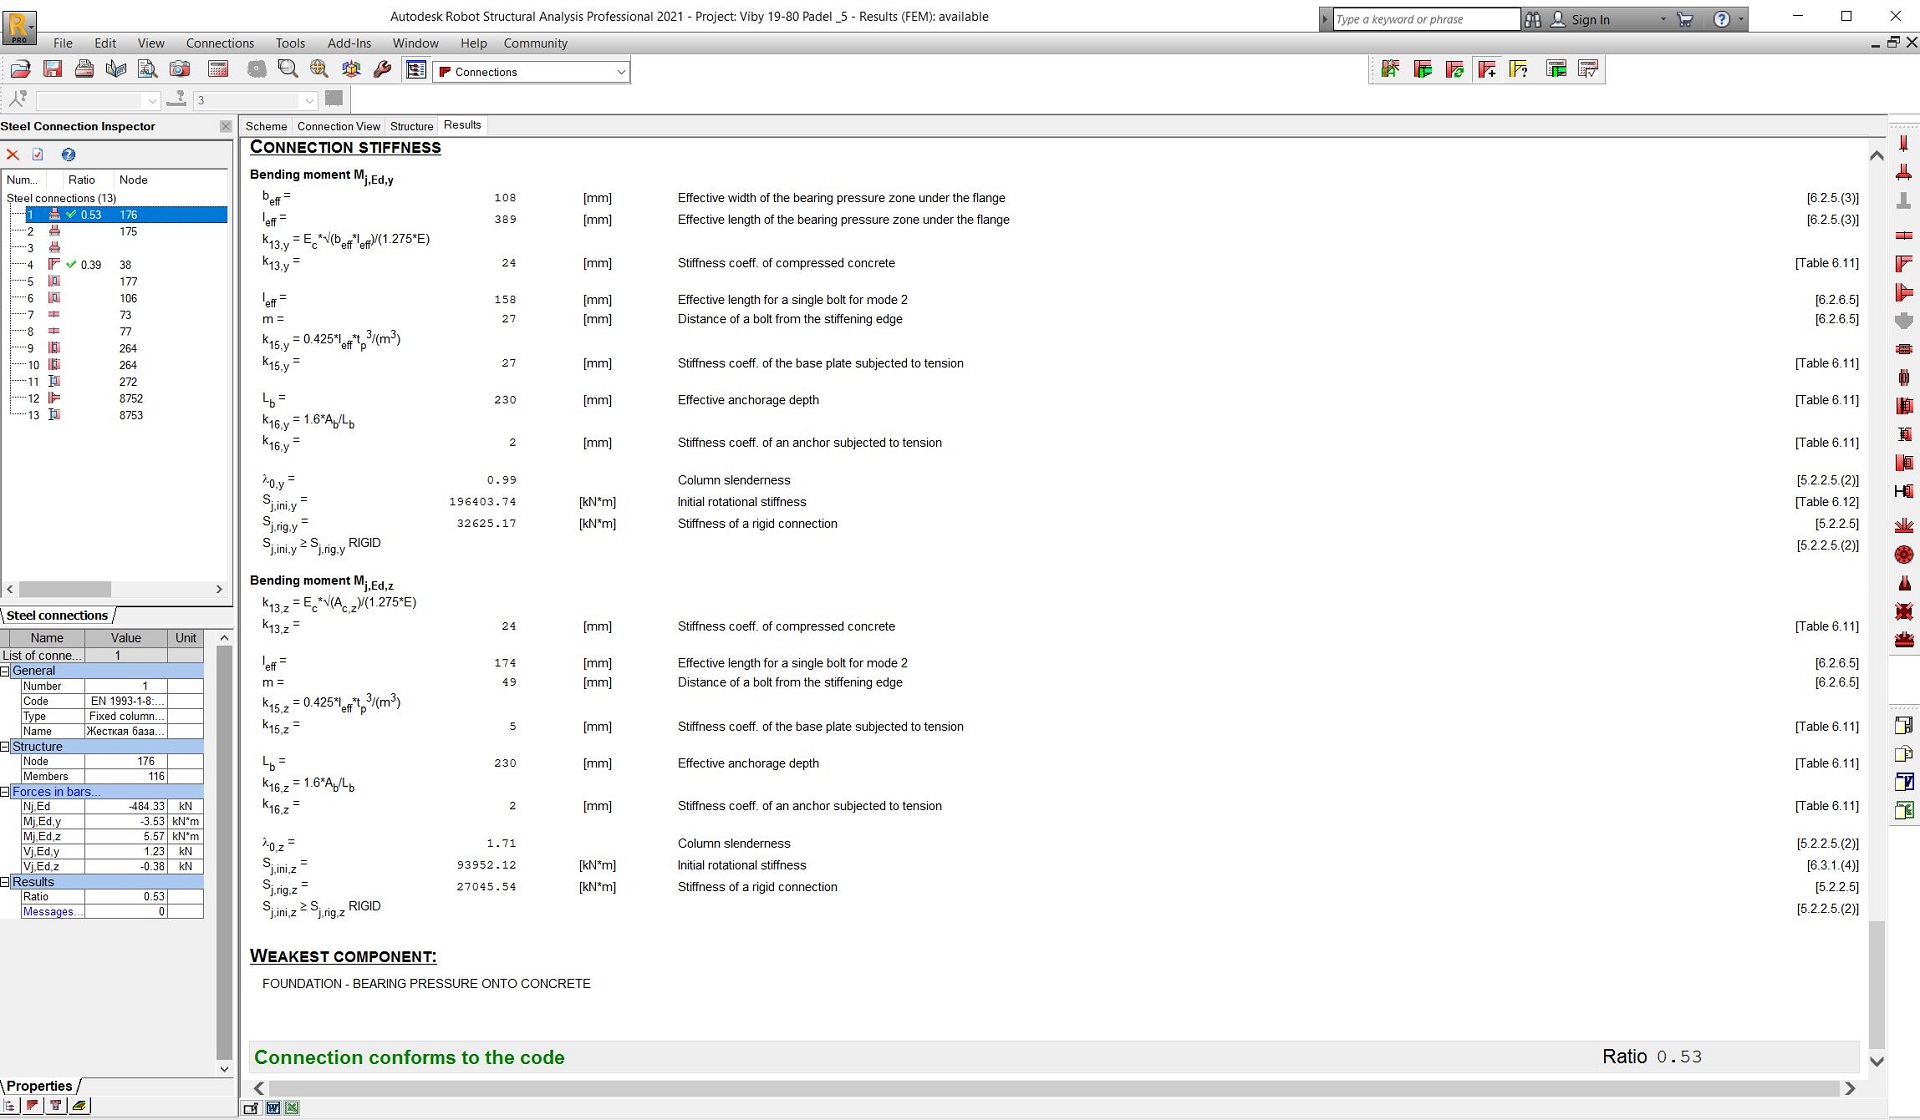This screenshot has height=1120, width=1920.
Task: Click the connection with plus sign icon
Action: tap(1487, 69)
